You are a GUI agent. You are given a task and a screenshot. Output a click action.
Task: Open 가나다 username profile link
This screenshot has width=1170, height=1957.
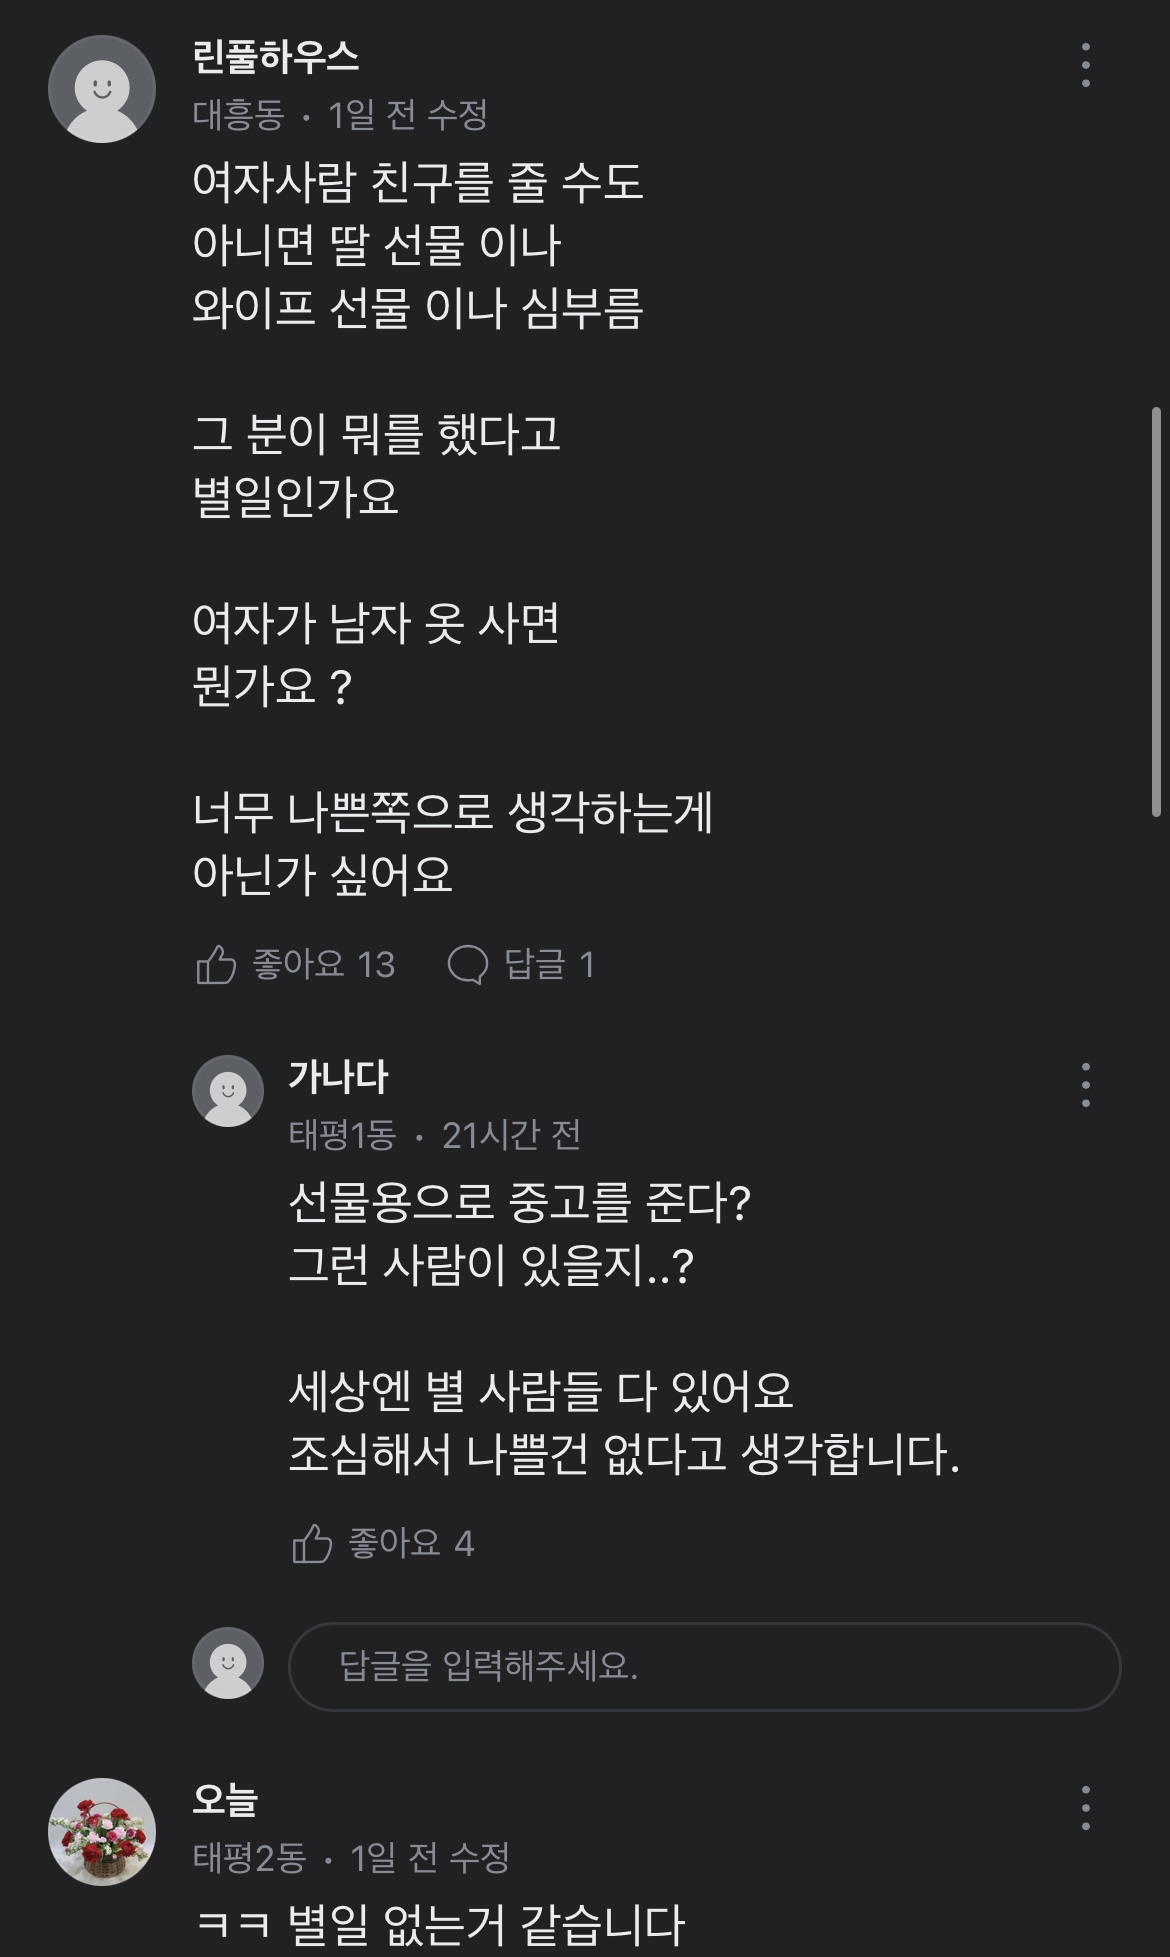[338, 1077]
